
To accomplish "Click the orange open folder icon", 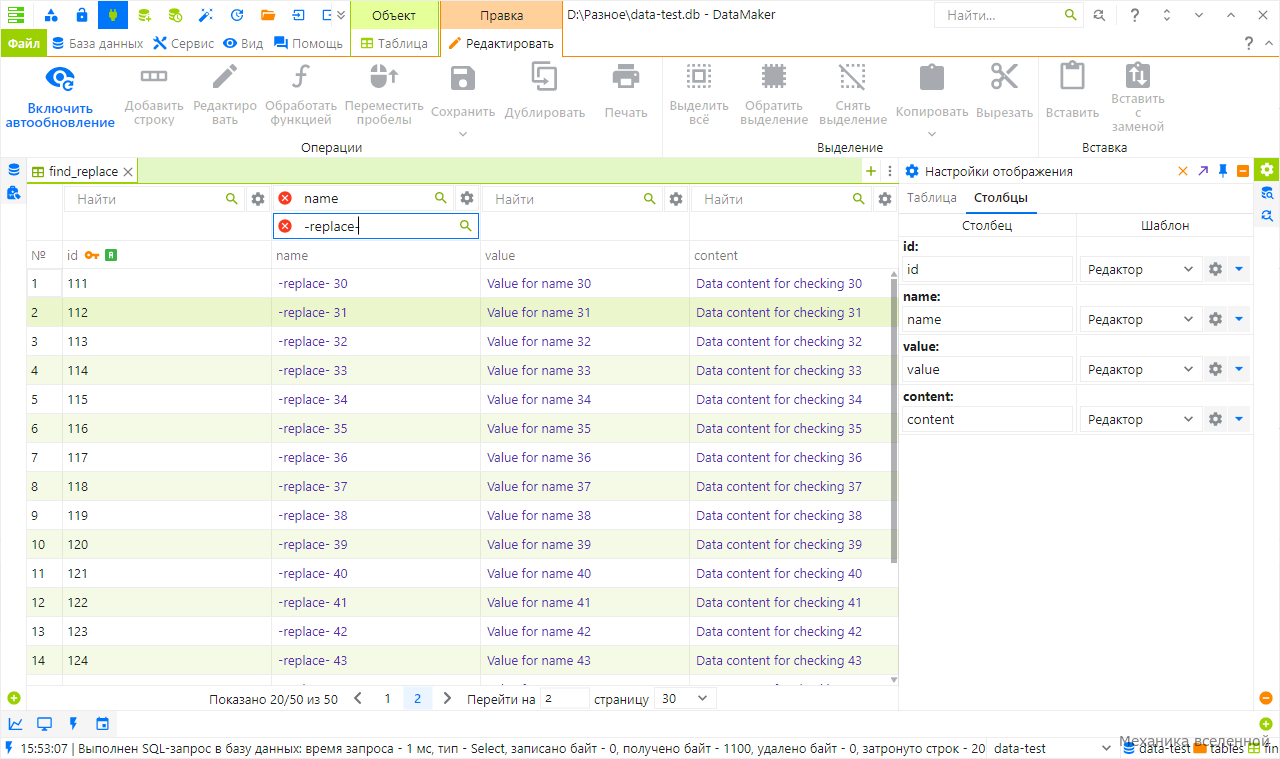I will click(268, 15).
